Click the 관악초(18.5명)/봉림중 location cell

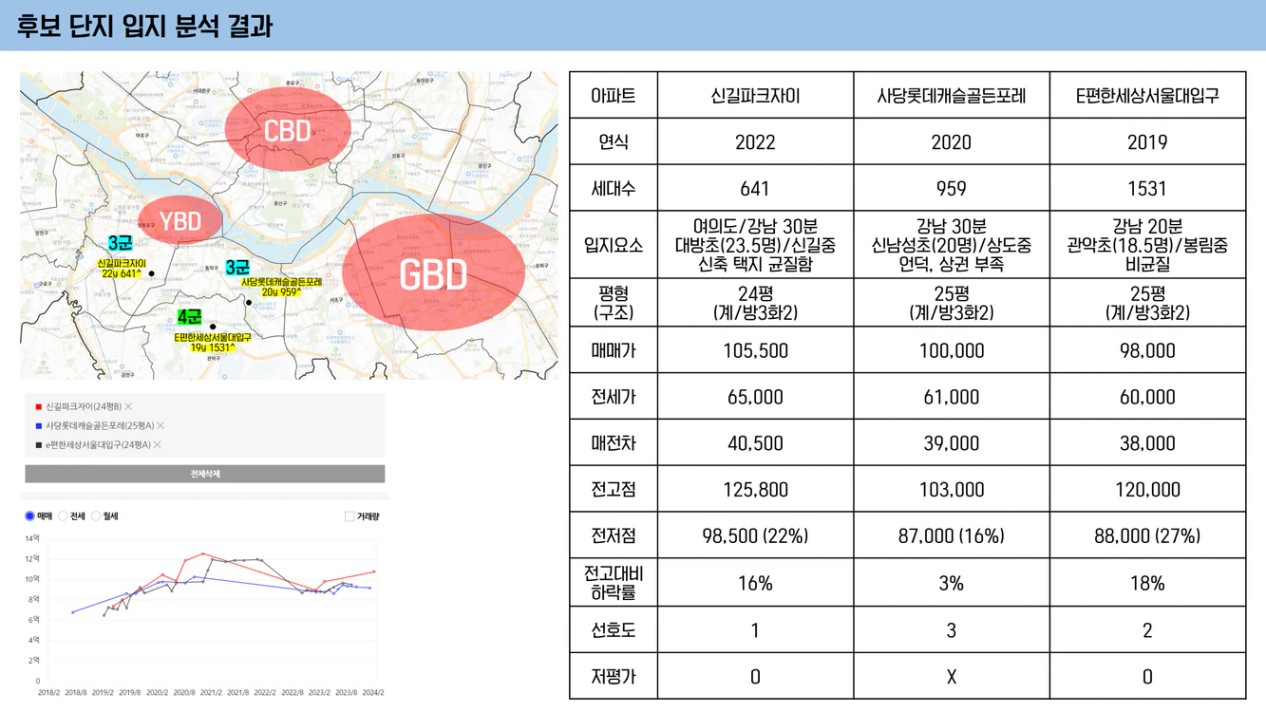[x=1147, y=244]
